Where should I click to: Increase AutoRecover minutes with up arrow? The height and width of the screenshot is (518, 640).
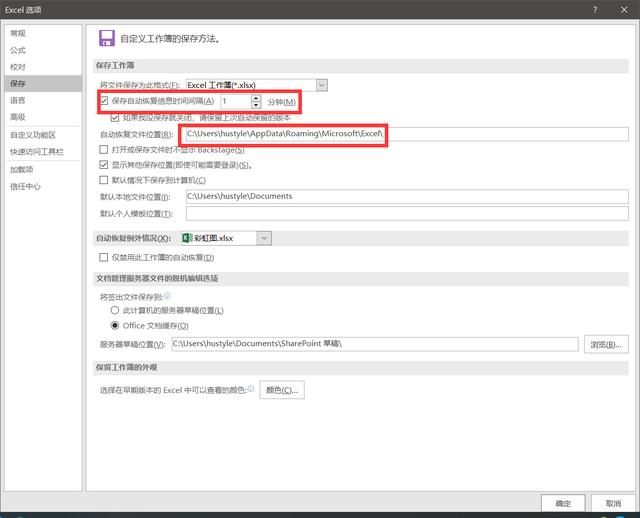click(x=256, y=98)
